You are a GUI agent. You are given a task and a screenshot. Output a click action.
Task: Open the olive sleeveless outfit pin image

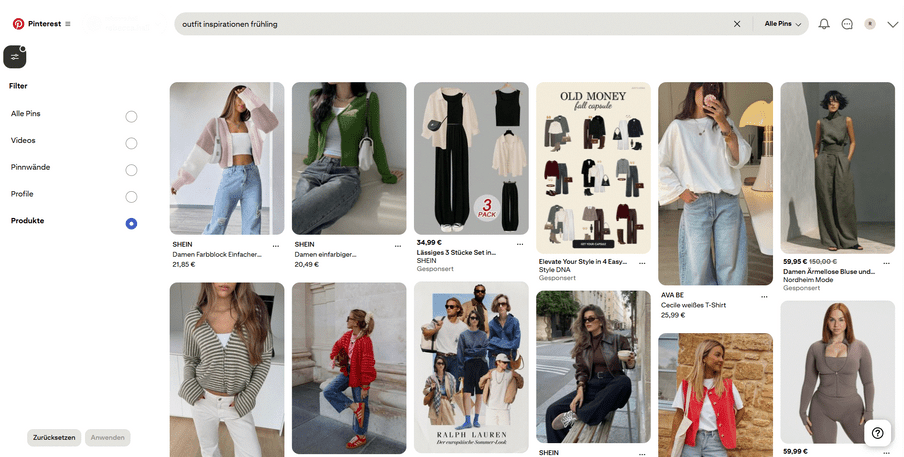tap(838, 168)
